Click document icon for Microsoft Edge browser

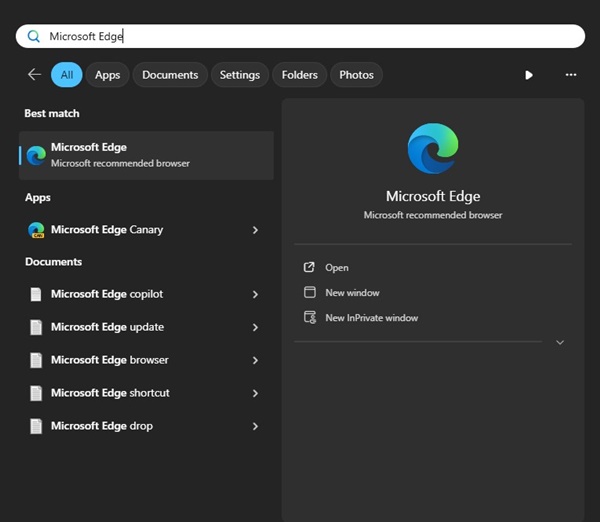[36, 360]
